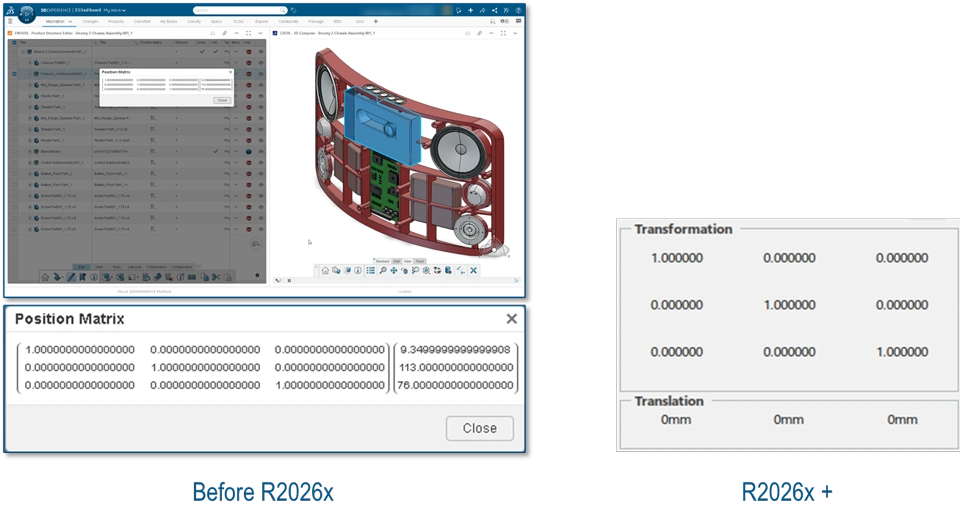Tick the checkbox for Beamy 2 Chassis Assembly row
960x522 pixels.
pyautogui.click(x=14, y=51)
